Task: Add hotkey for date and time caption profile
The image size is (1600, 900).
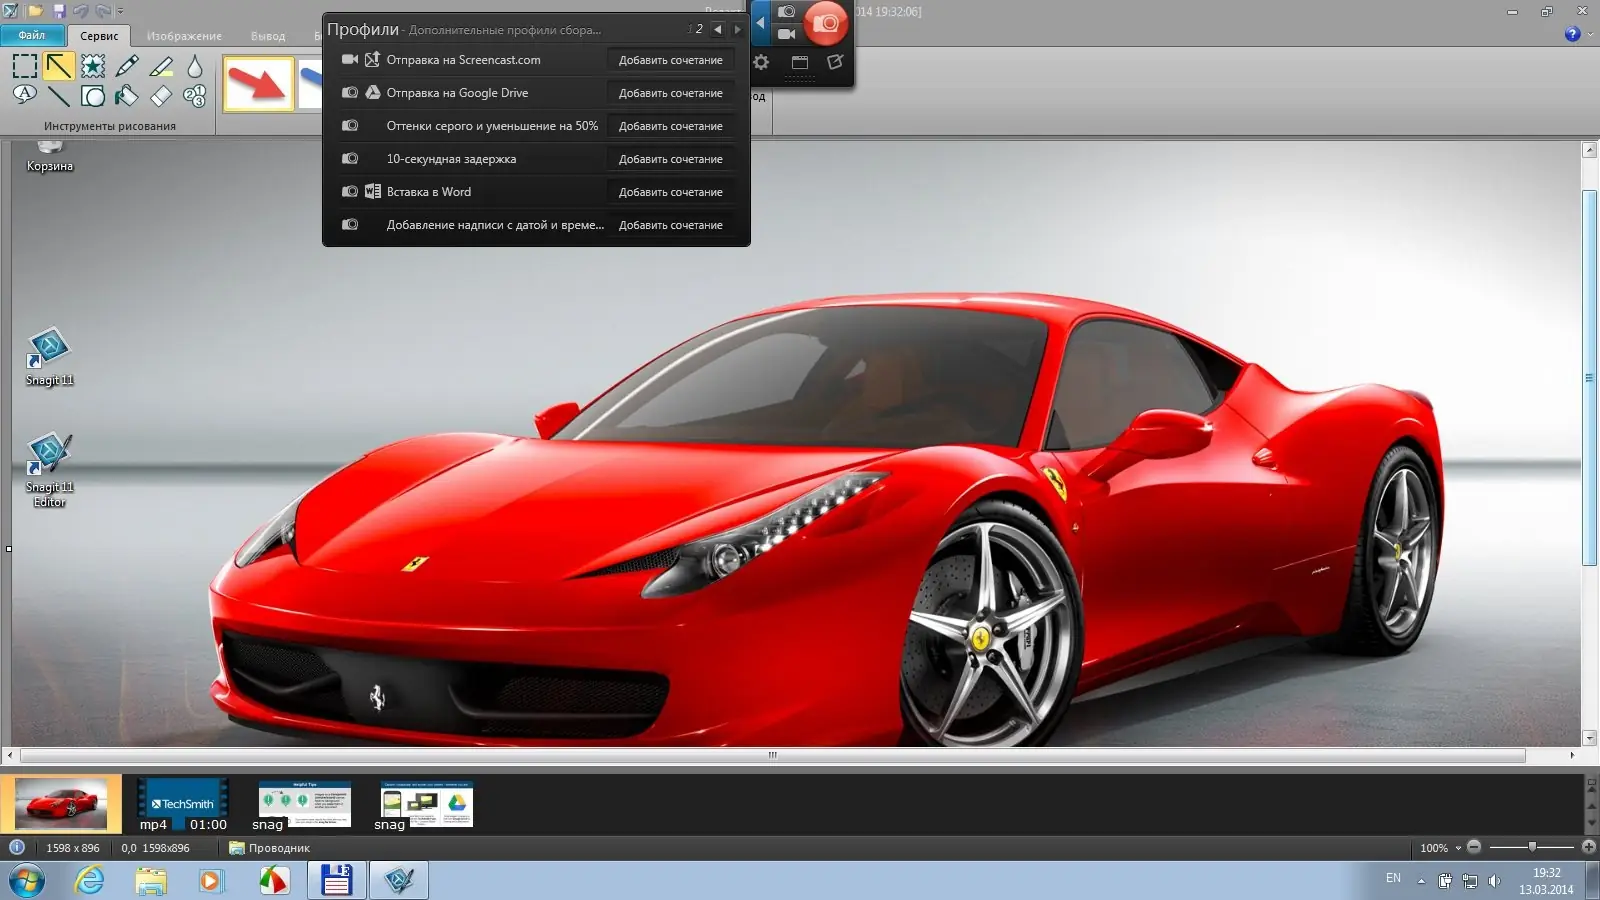Action: [670, 225]
